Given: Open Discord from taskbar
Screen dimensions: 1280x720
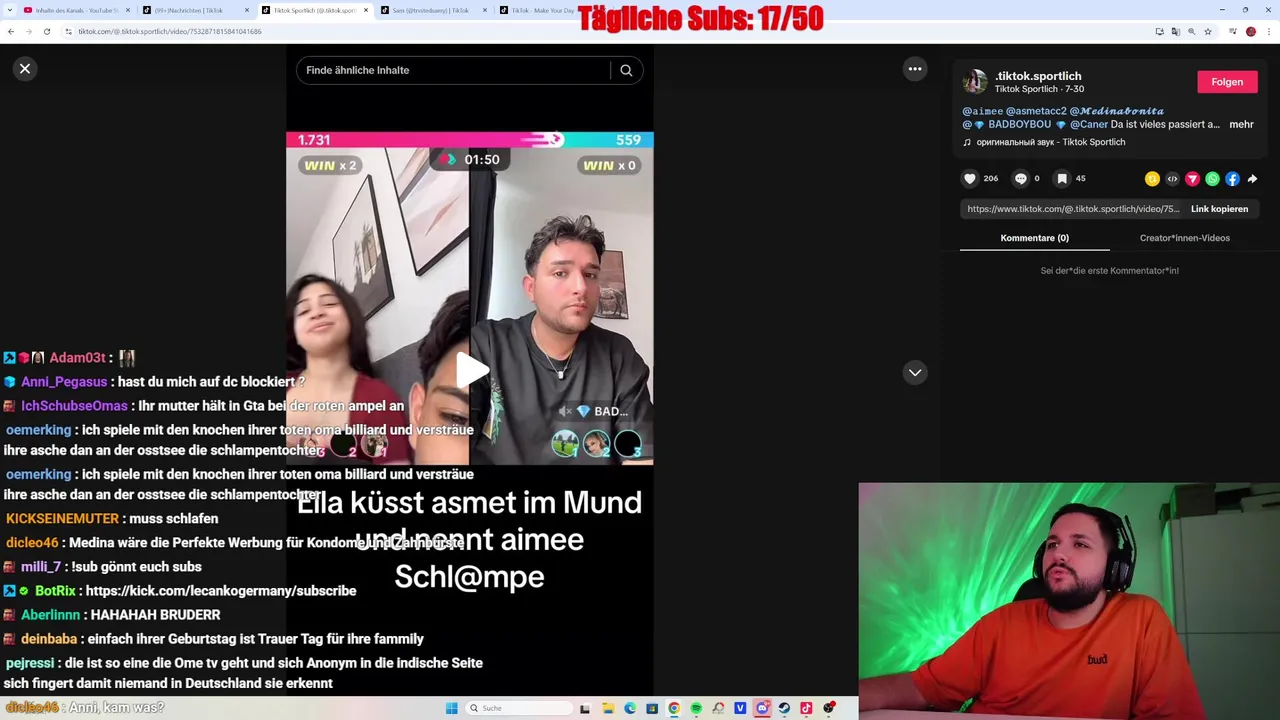Looking at the screenshot, I should [762, 708].
